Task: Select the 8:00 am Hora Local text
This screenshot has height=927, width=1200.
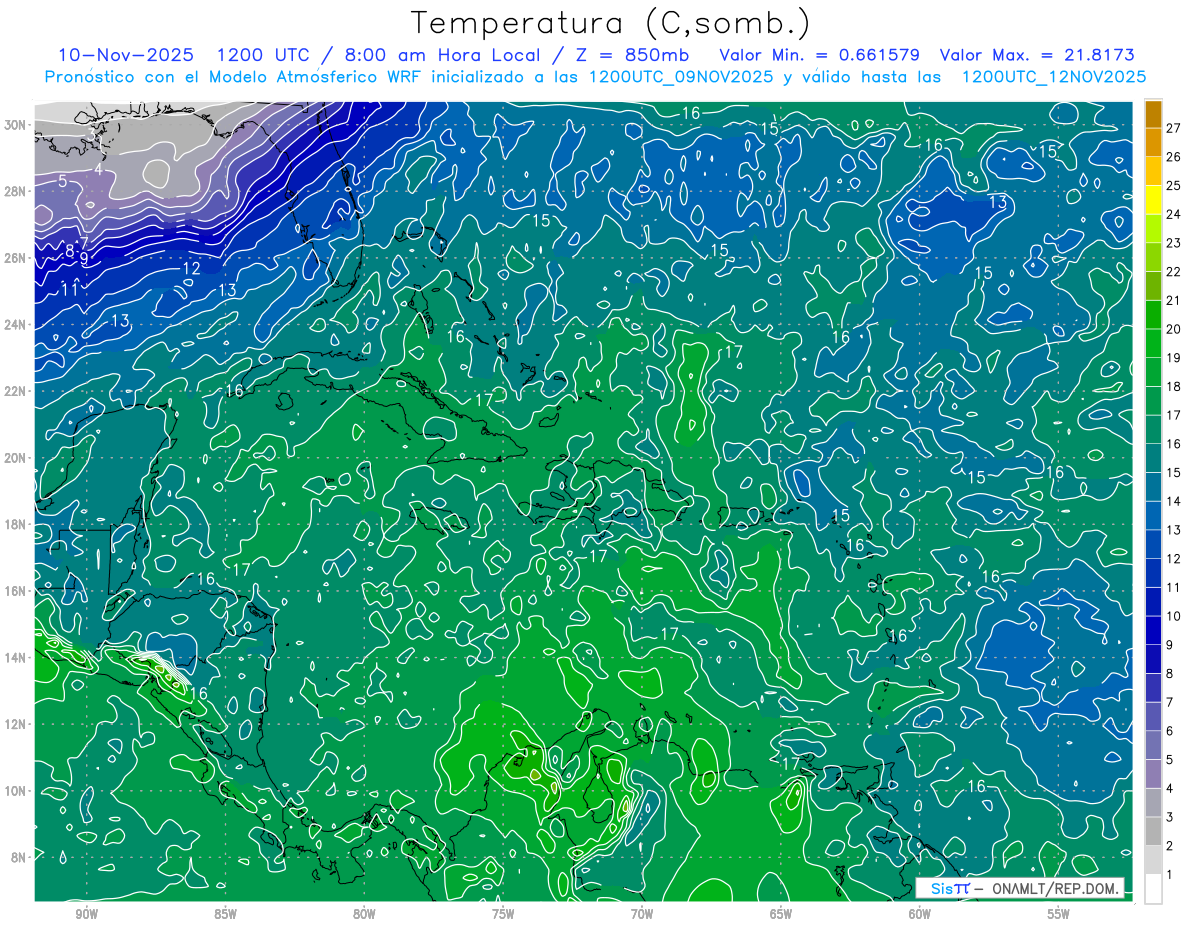Action: (442, 55)
